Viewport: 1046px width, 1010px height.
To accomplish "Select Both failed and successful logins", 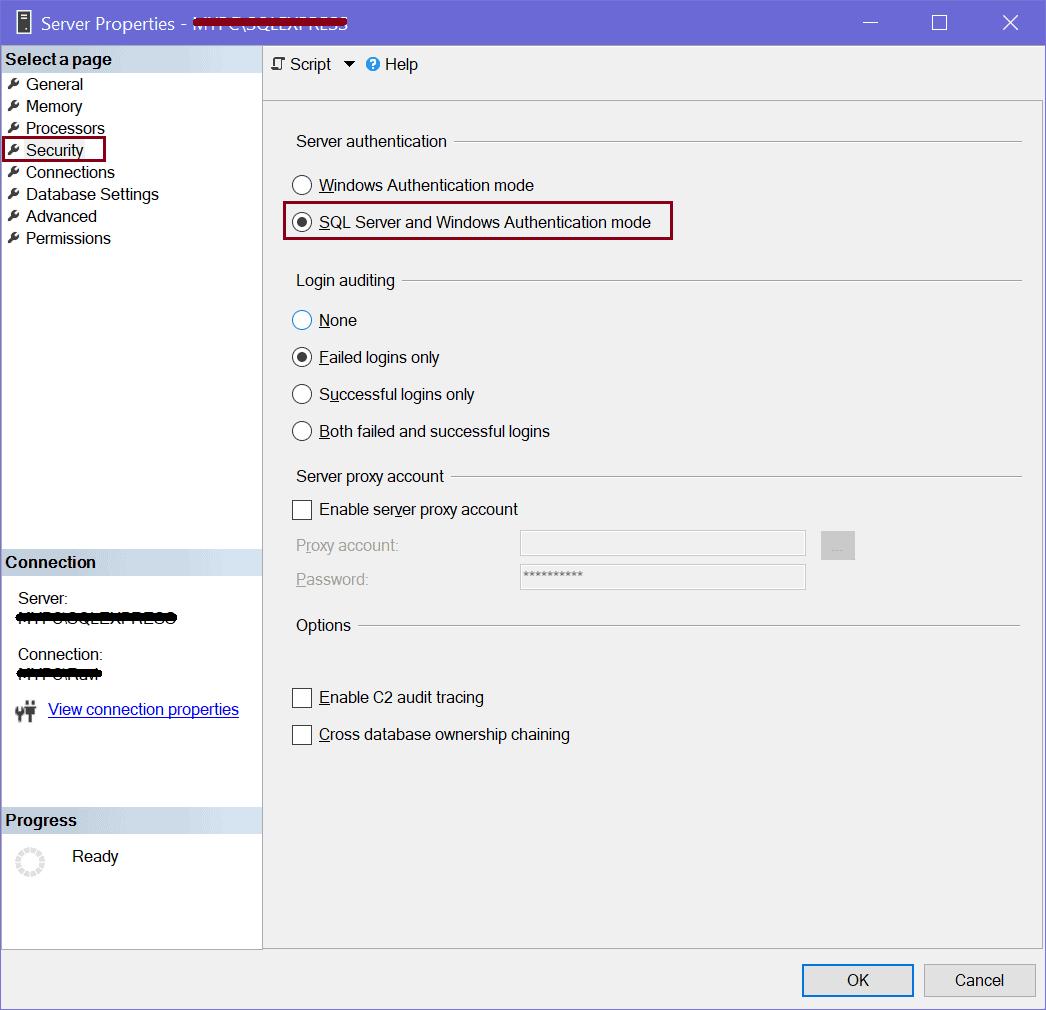I will click(x=302, y=431).
